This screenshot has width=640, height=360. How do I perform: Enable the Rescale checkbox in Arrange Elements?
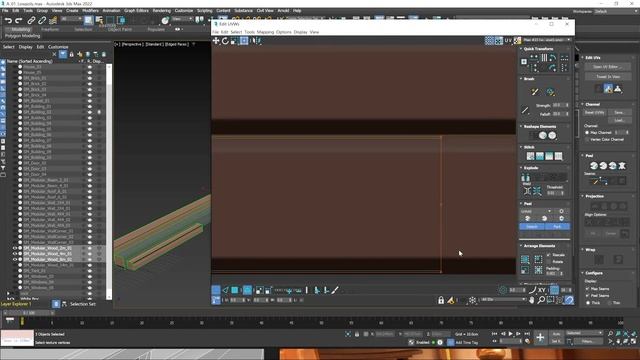549,255
